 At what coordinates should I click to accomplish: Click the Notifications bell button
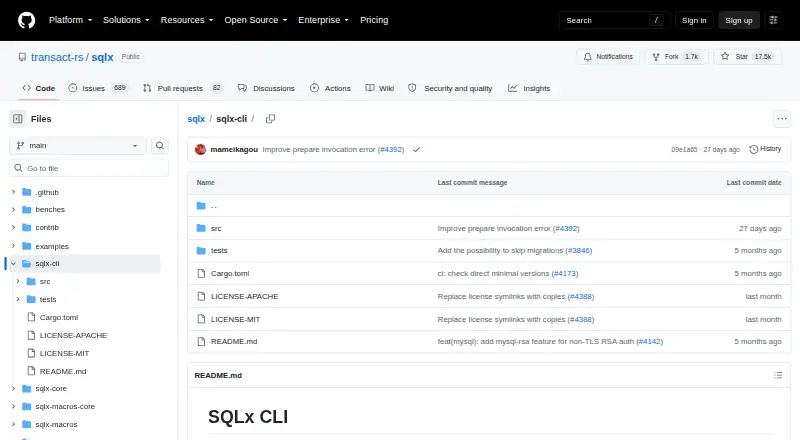click(608, 57)
